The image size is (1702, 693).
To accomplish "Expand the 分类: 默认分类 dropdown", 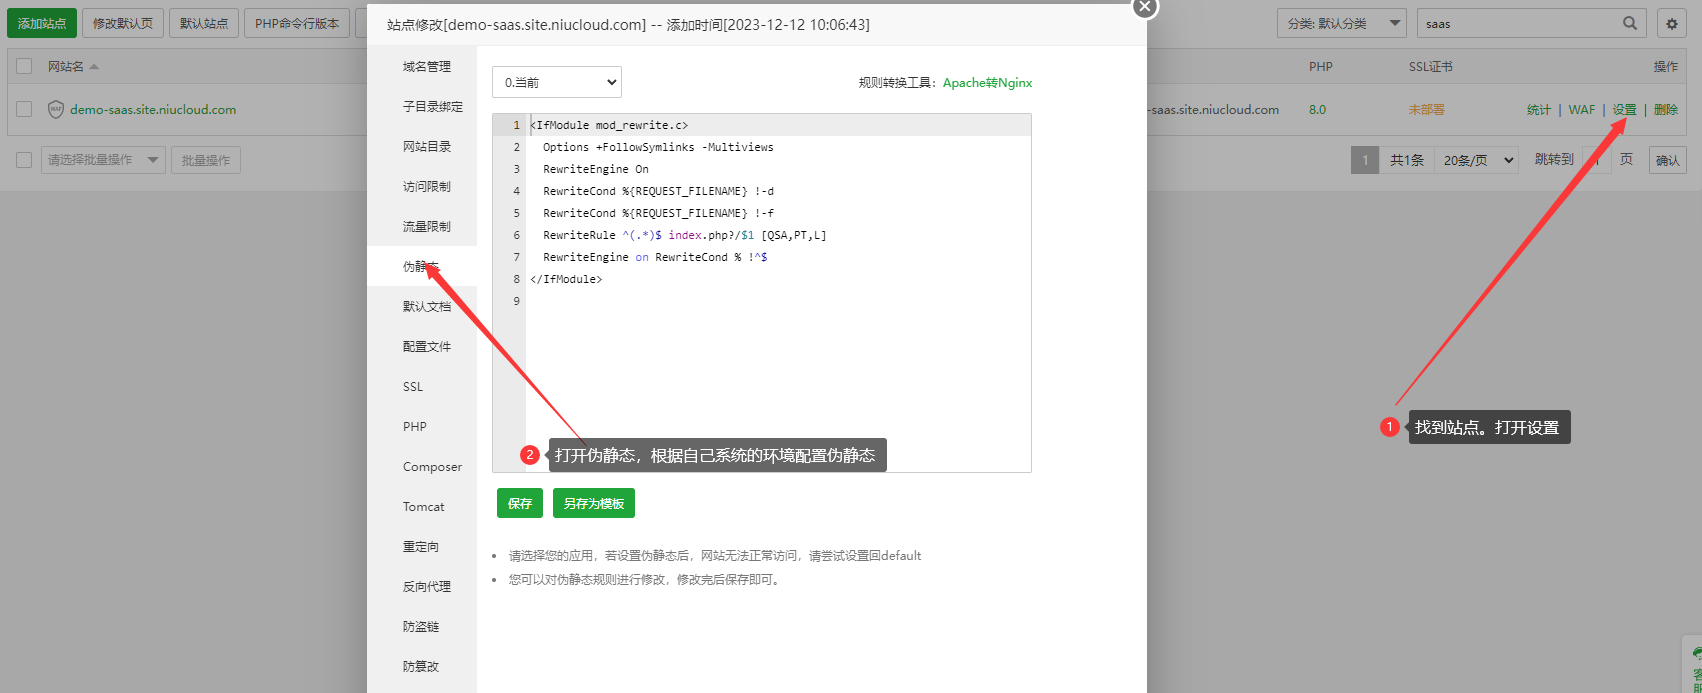I will 1341,23.
